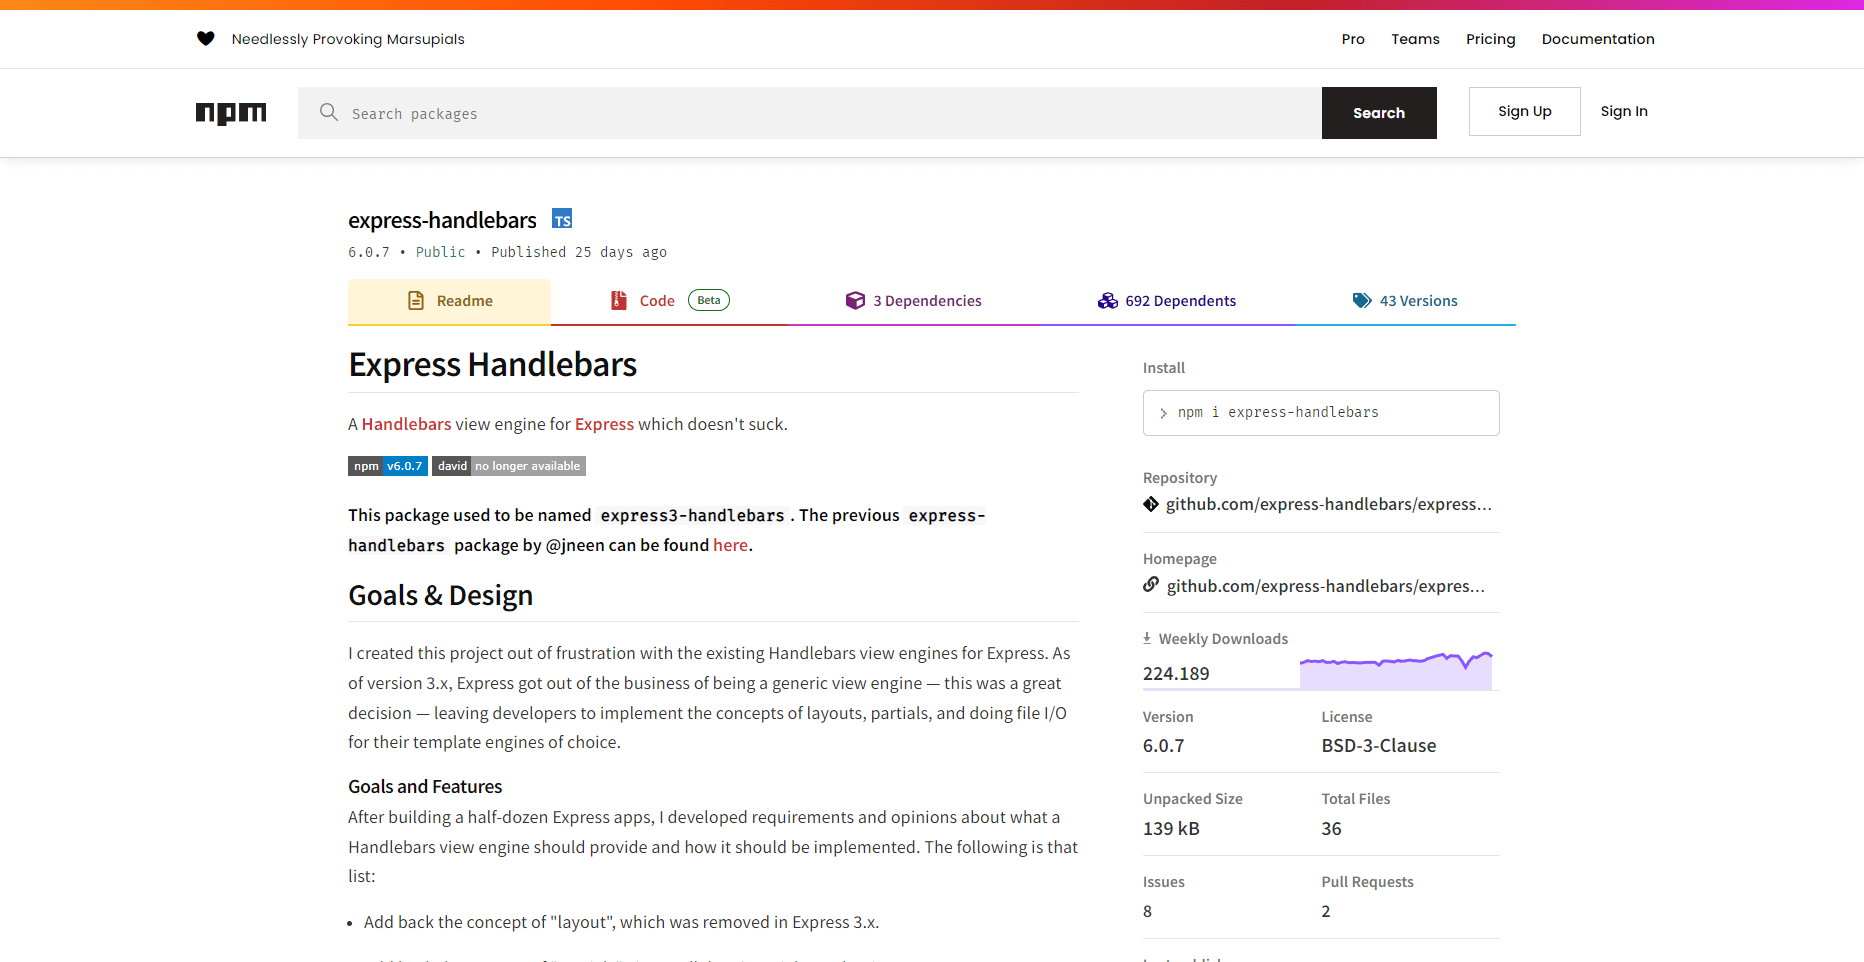Click the 'Goals and Features' subheading
The height and width of the screenshot is (962, 1864).
[425, 787]
